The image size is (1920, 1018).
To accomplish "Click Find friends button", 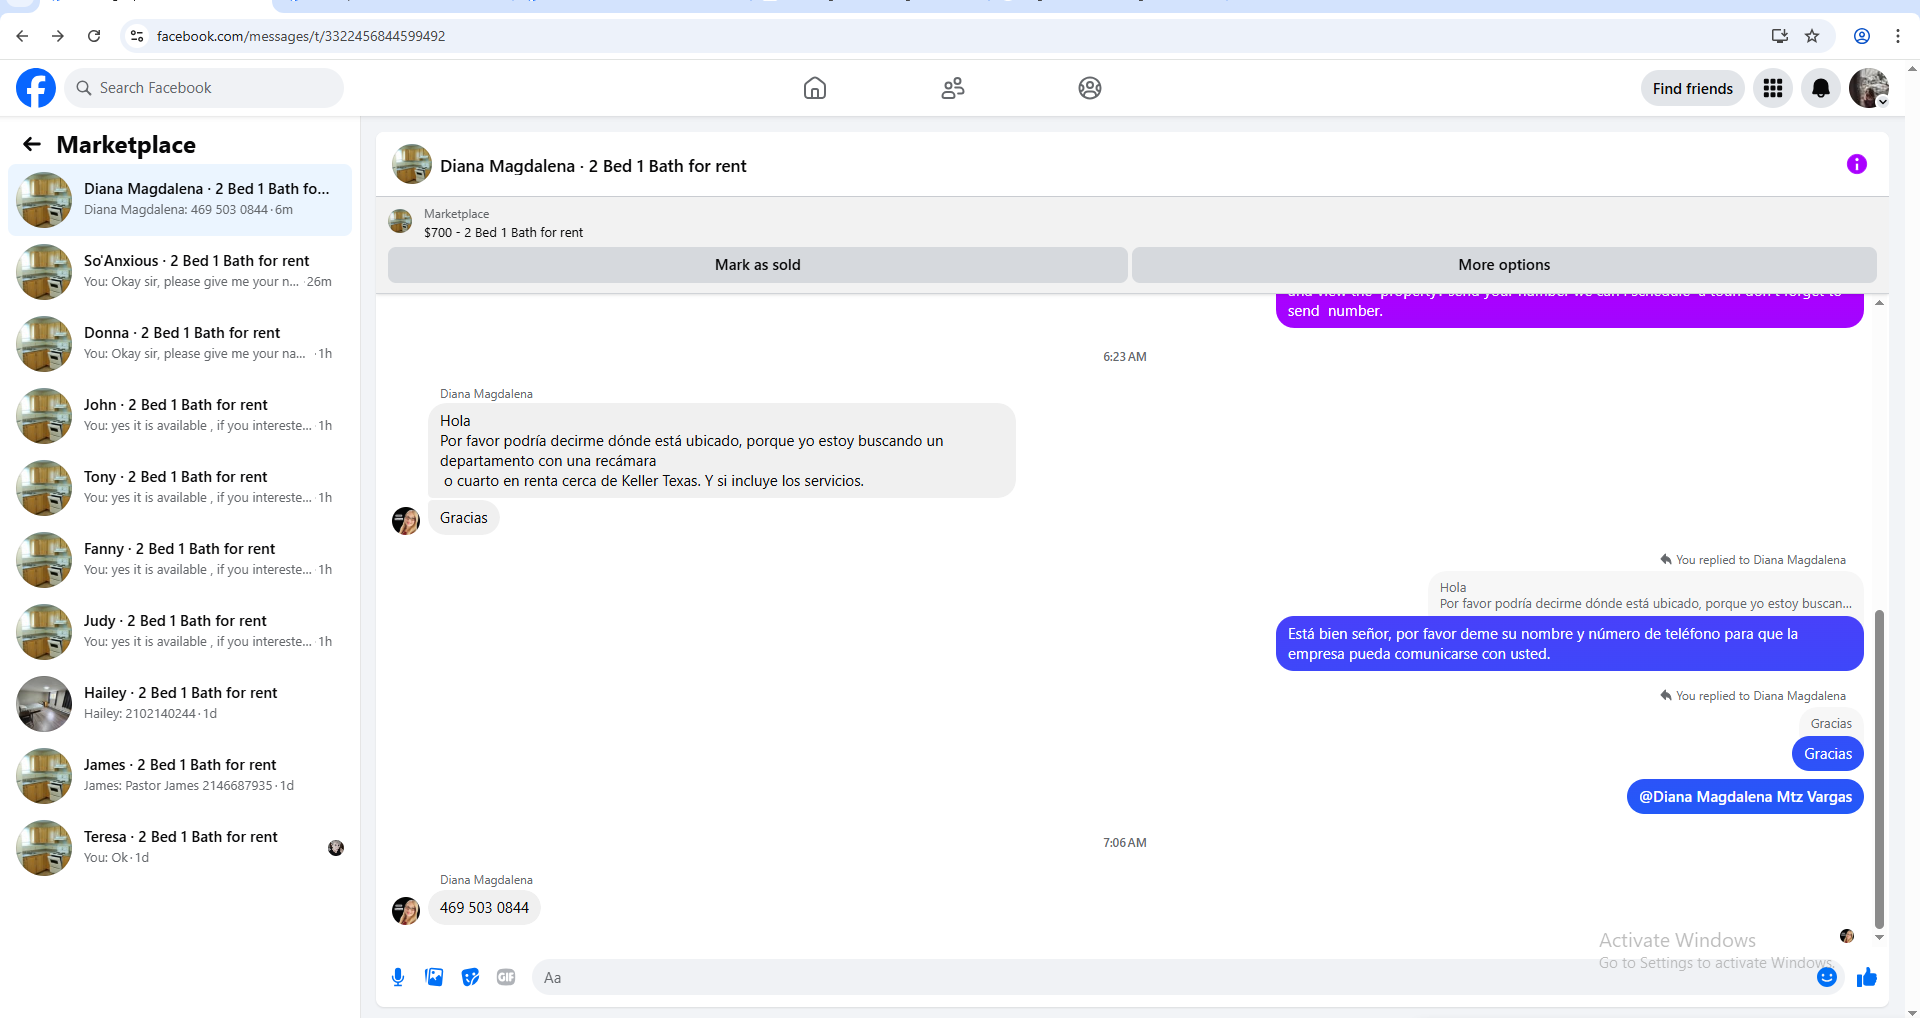I will 1693,88.
